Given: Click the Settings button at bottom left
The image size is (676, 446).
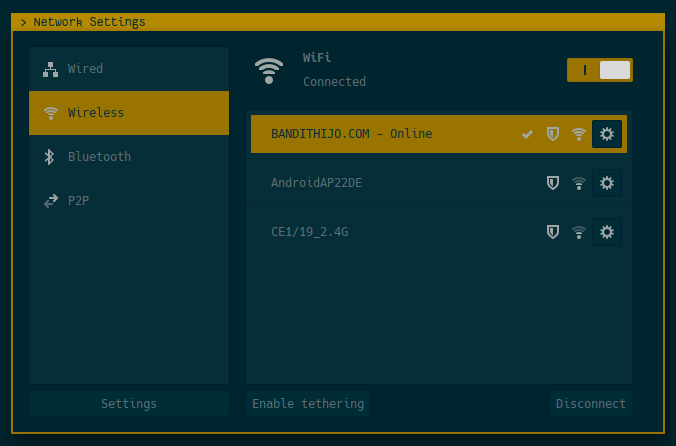Looking at the screenshot, I should tap(129, 404).
